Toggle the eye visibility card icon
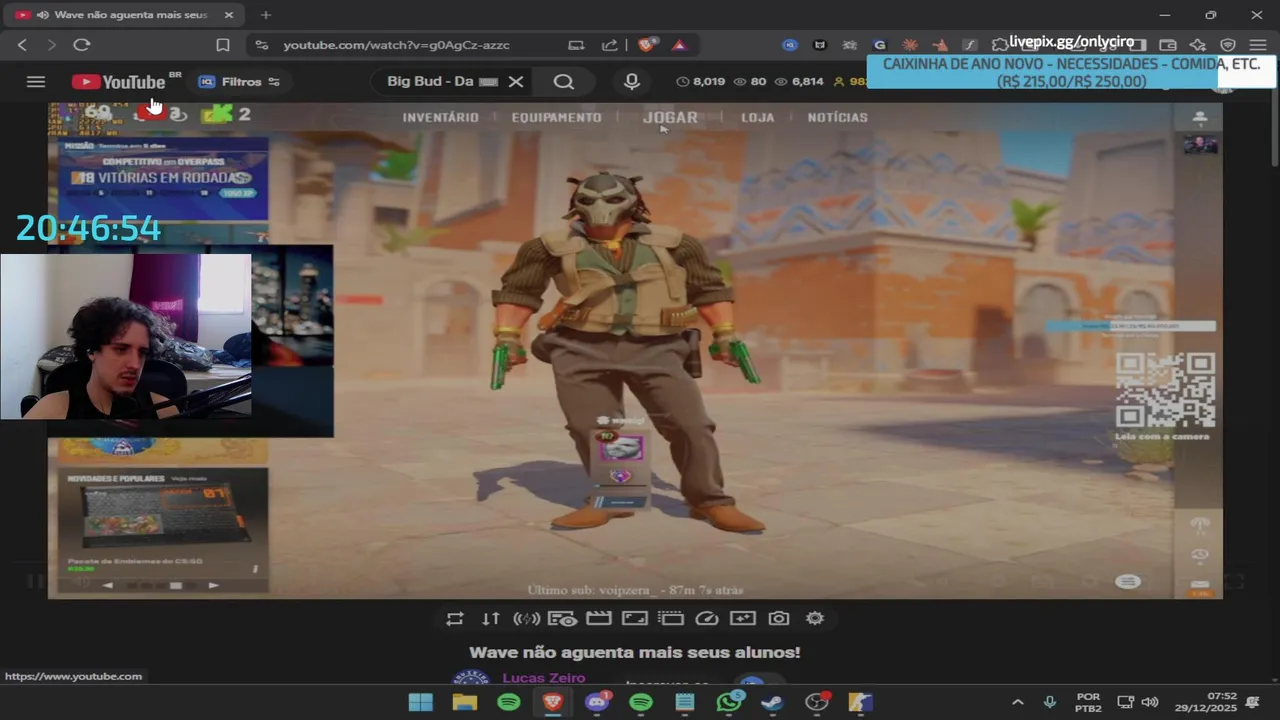 563,619
